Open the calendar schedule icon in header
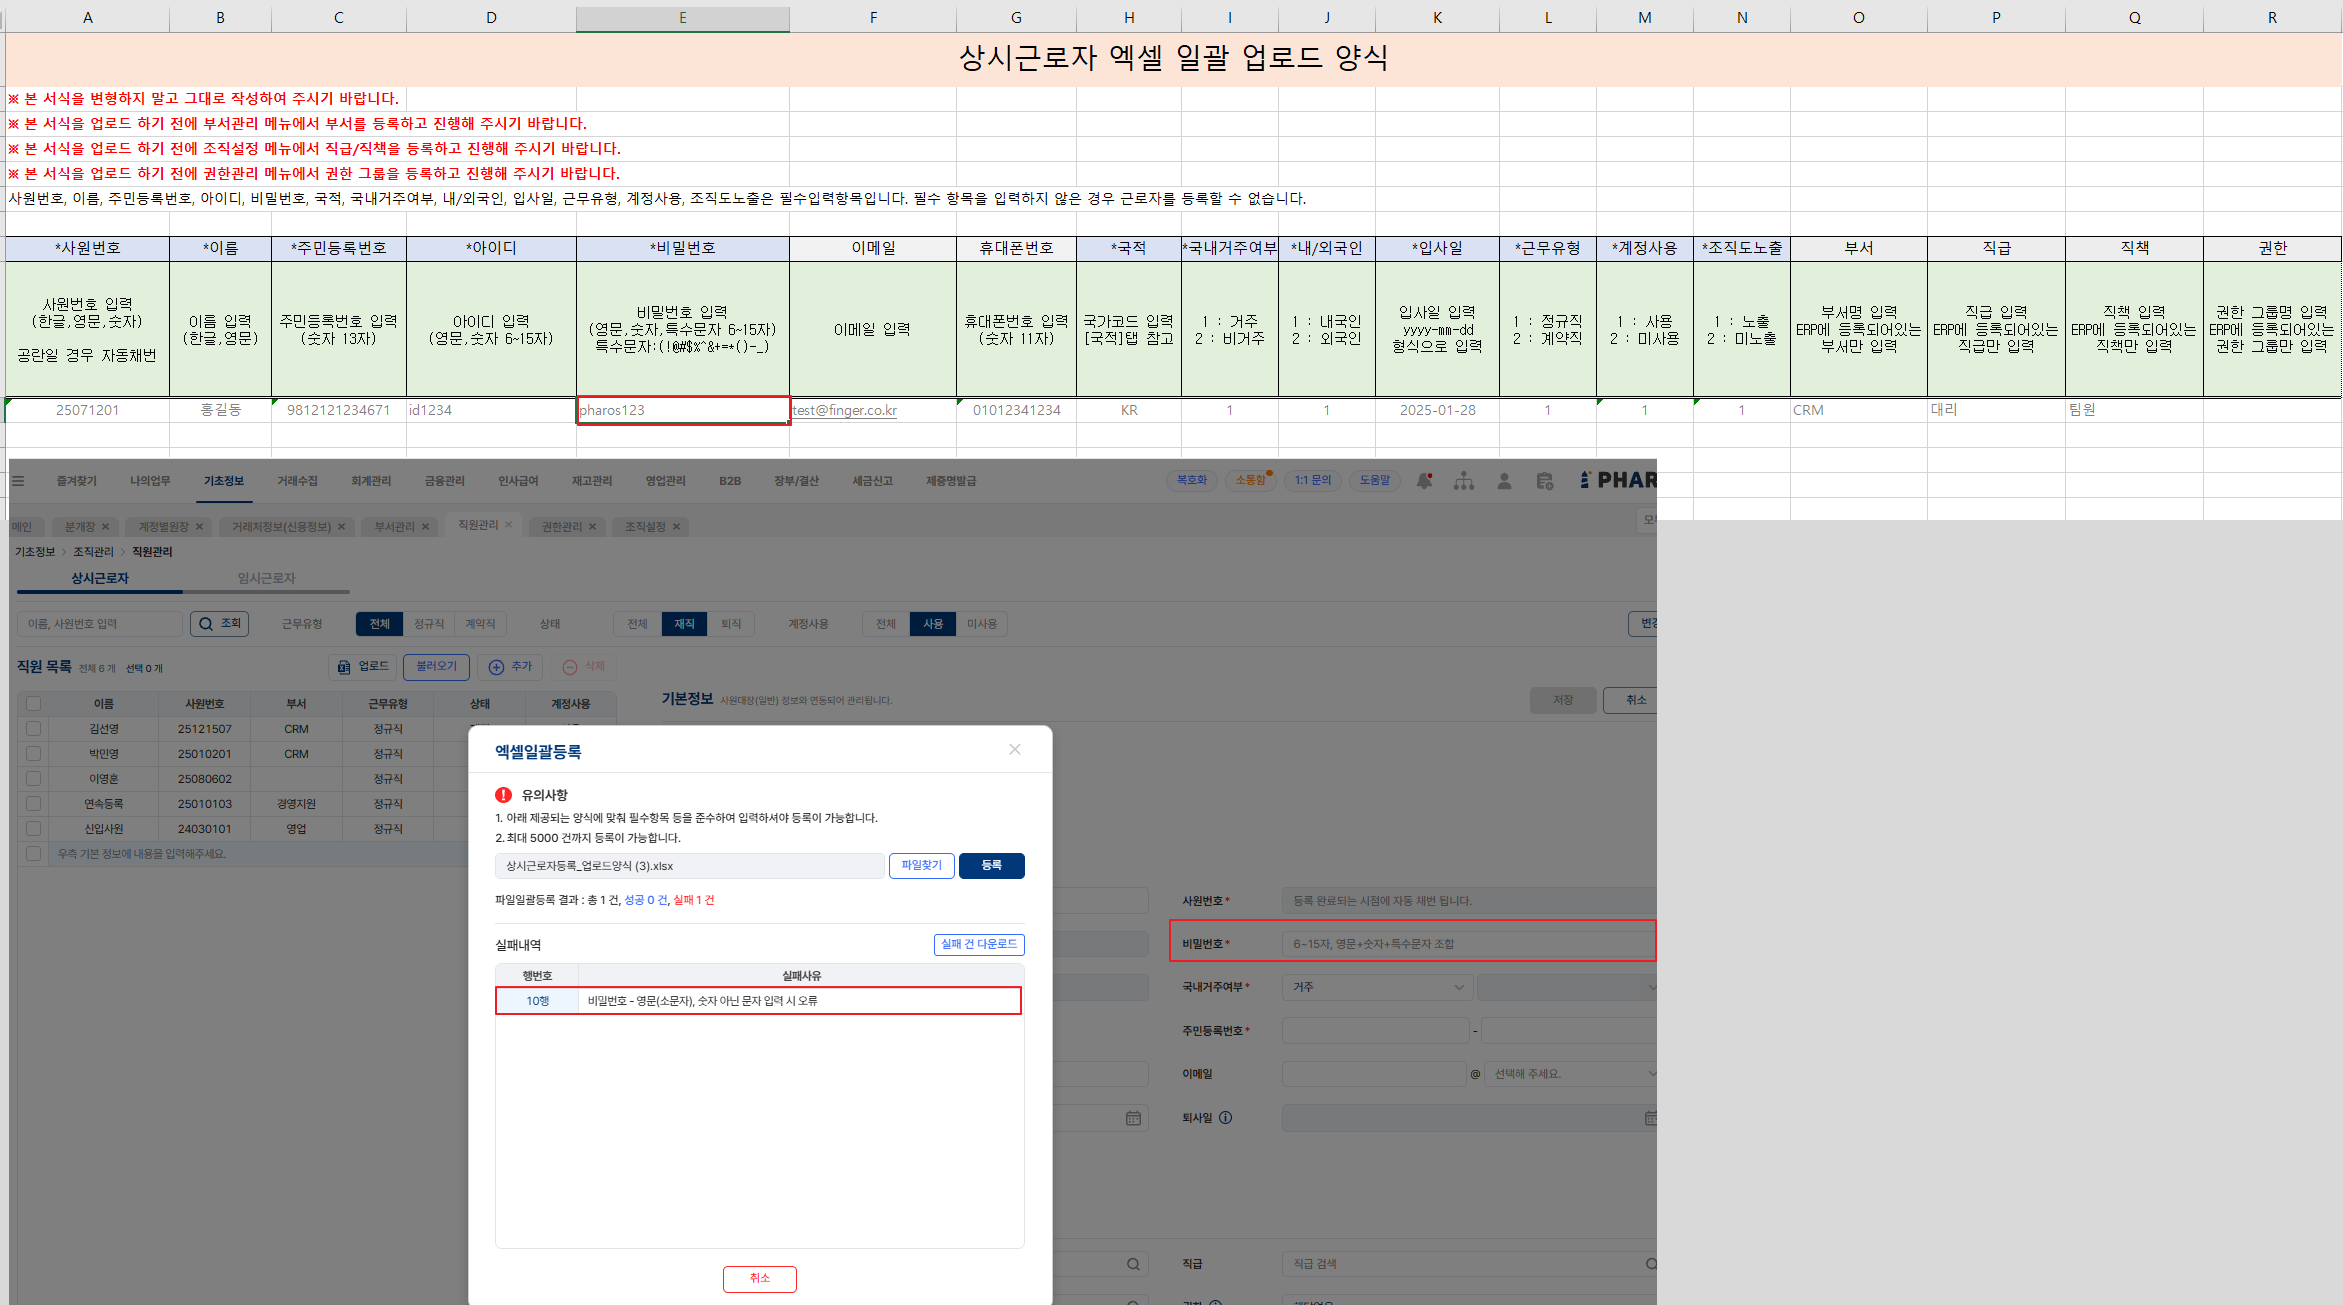 pyautogui.click(x=1545, y=481)
